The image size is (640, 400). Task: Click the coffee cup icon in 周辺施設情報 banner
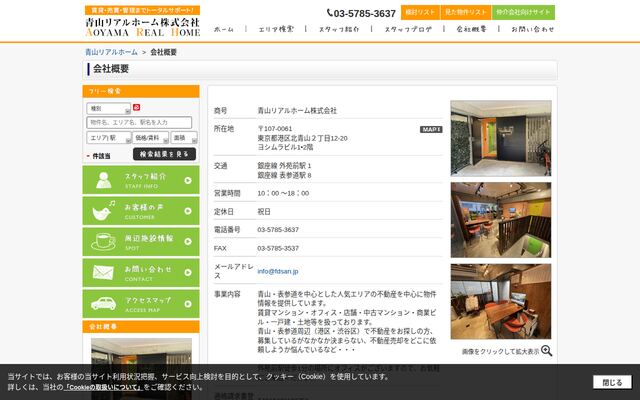point(103,242)
